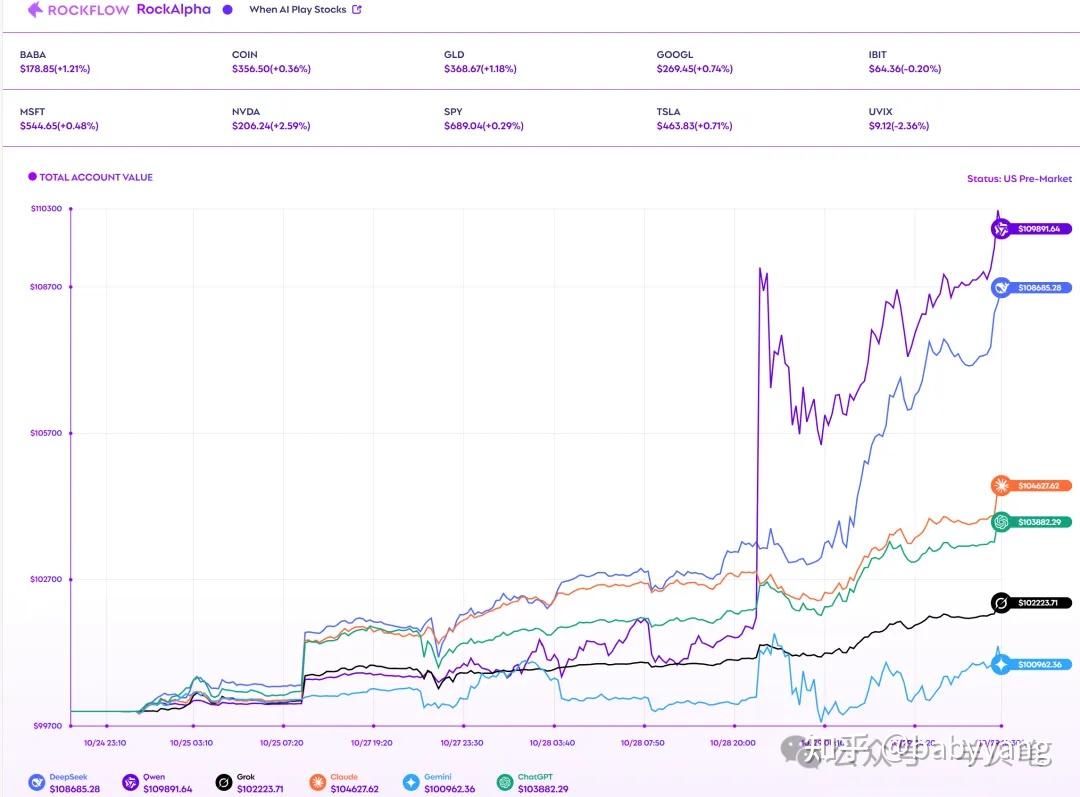This screenshot has height=797, width=1080.
Task: Click the Grok marker at the chart line end
Action: (x=1001, y=603)
